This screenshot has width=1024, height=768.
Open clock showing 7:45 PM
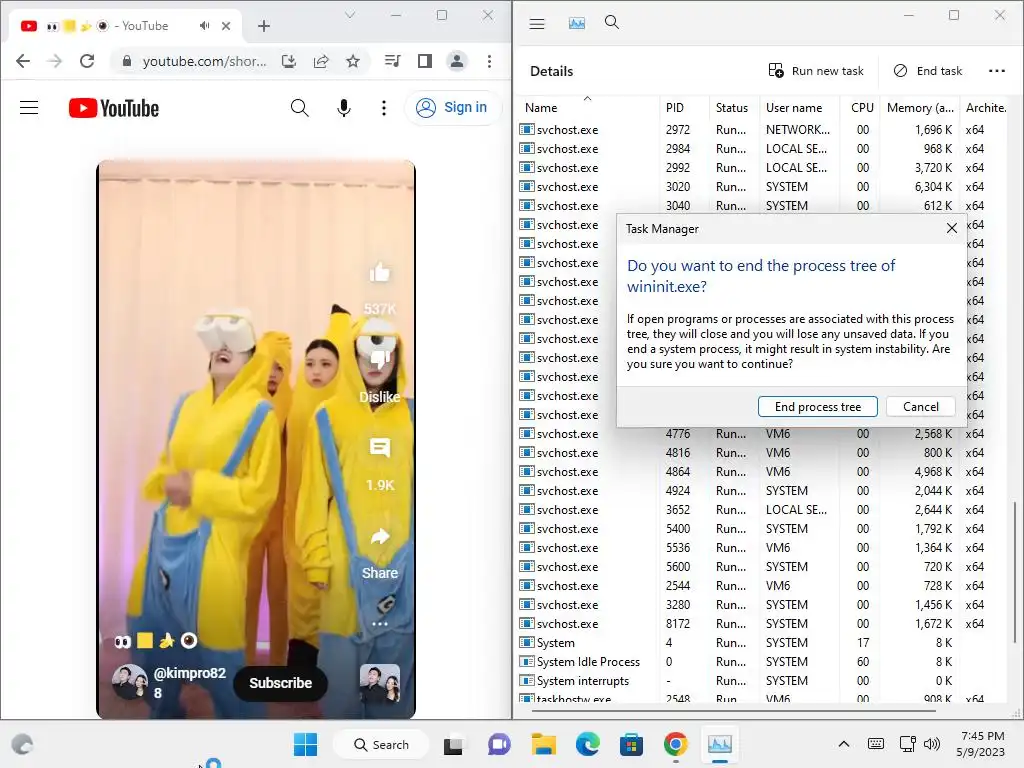point(981,744)
